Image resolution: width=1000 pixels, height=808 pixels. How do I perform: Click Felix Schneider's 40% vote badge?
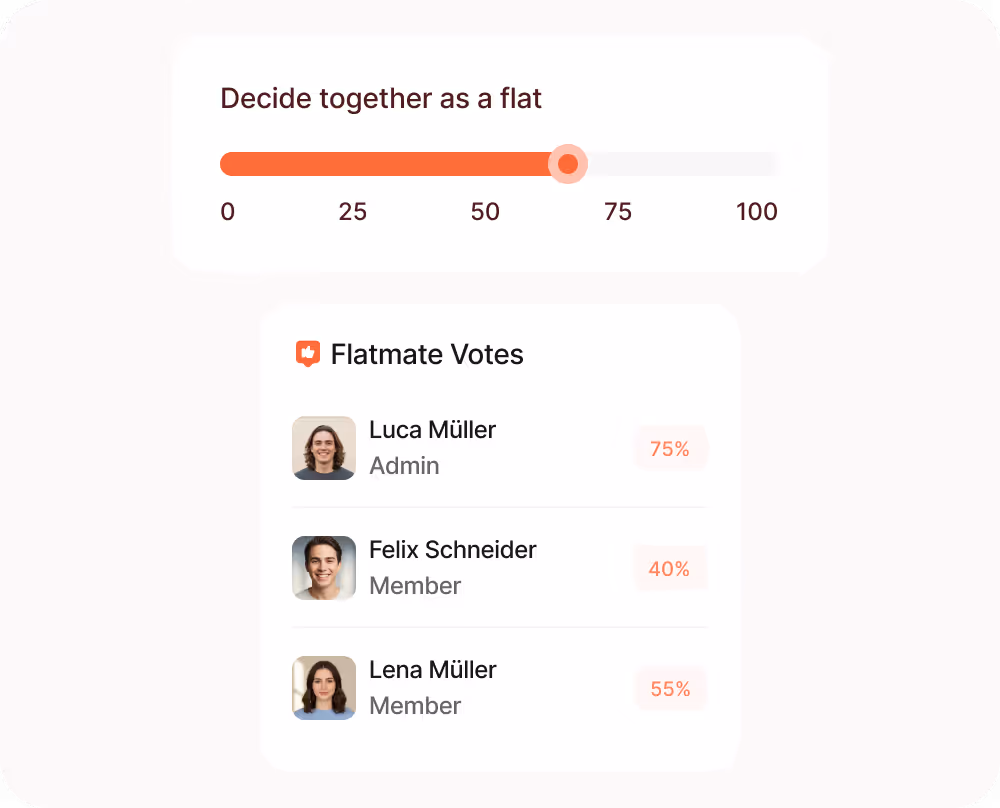point(670,568)
